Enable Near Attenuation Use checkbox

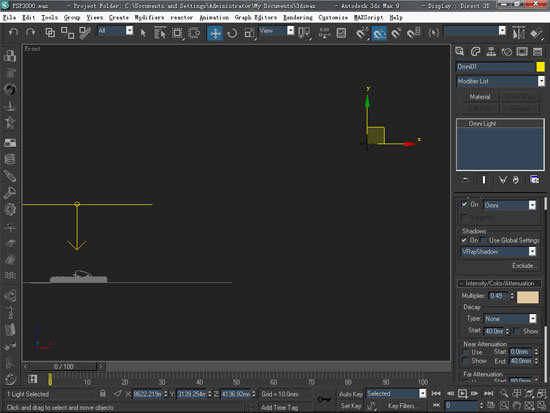pos(466,352)
